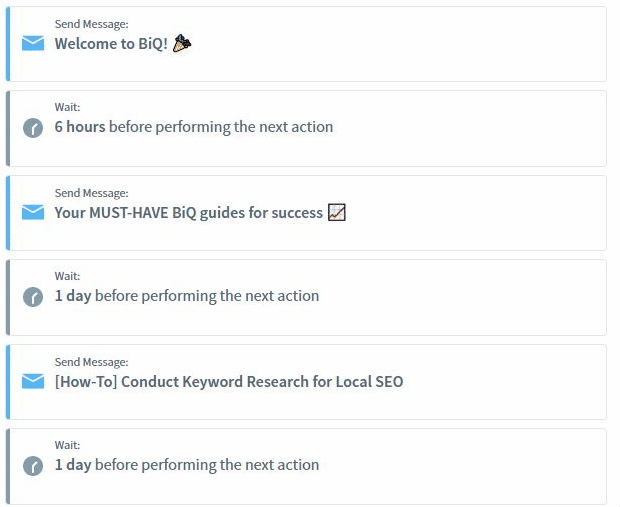
Task: Open Your MUST-HAVE BiQ guides for success message
Action: click(189, 213)
